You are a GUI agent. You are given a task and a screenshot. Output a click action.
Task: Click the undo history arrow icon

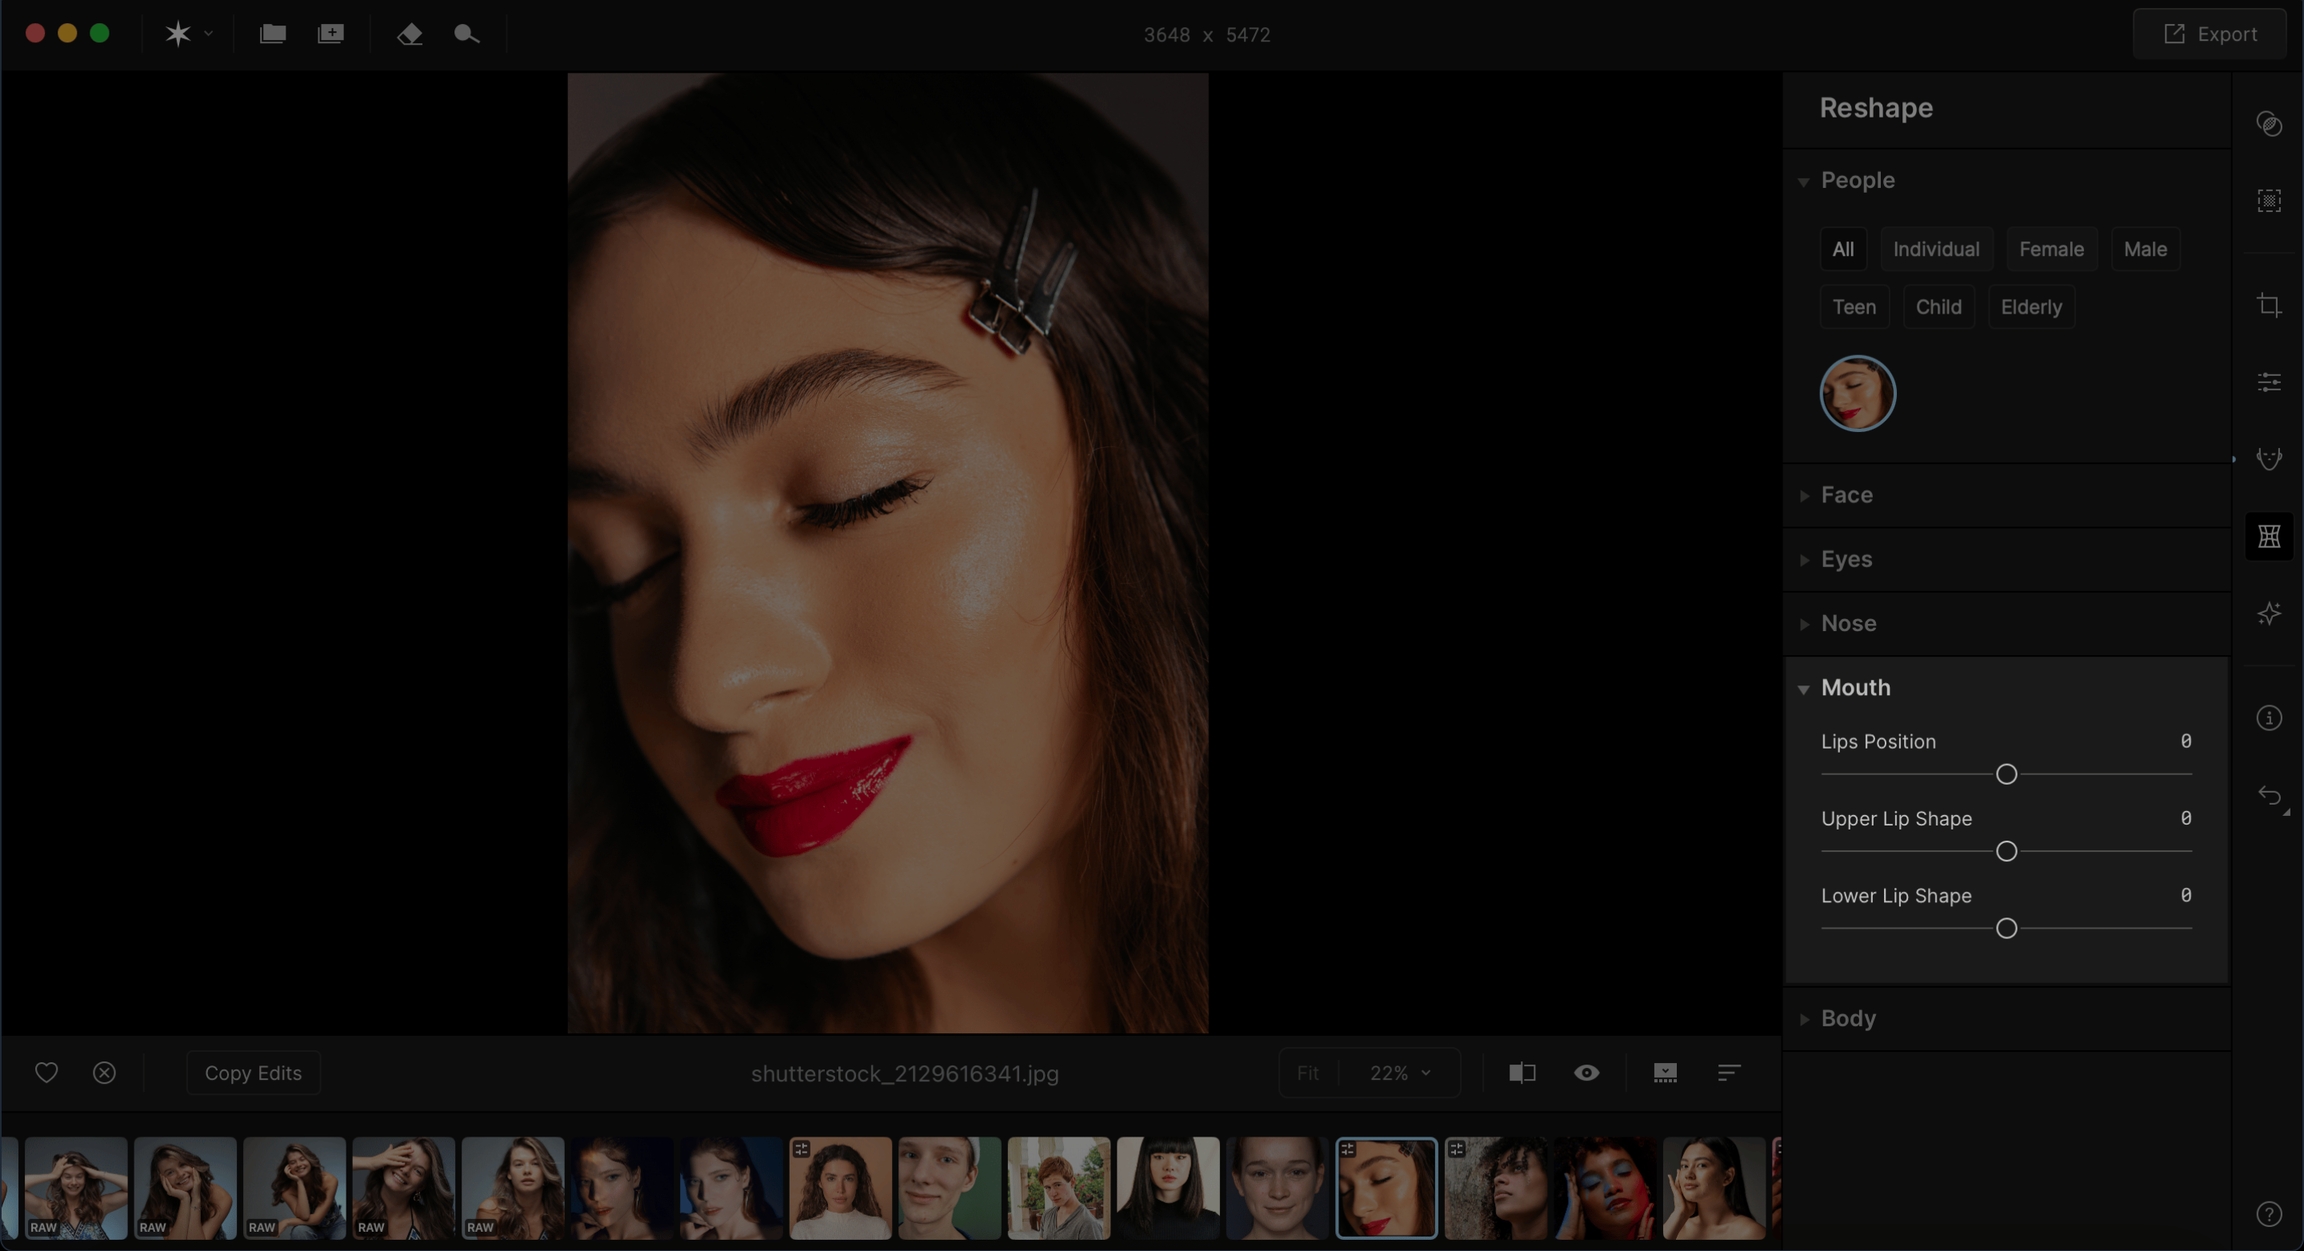coord(2269,796)
